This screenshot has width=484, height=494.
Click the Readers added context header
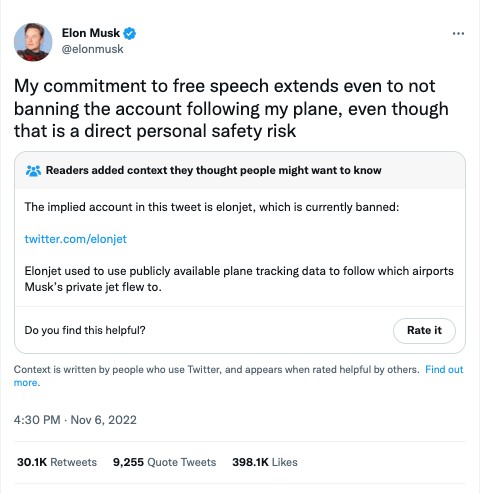pos(213,170)
